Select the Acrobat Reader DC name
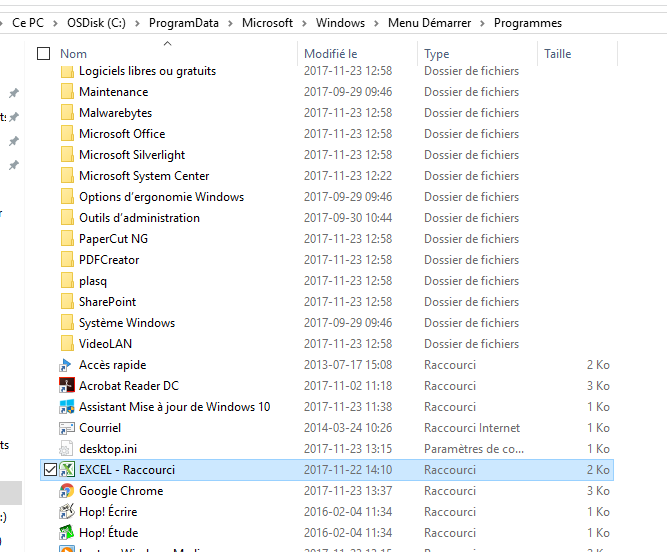This screenshot has height=552, width=667. (x=129, y=386)
